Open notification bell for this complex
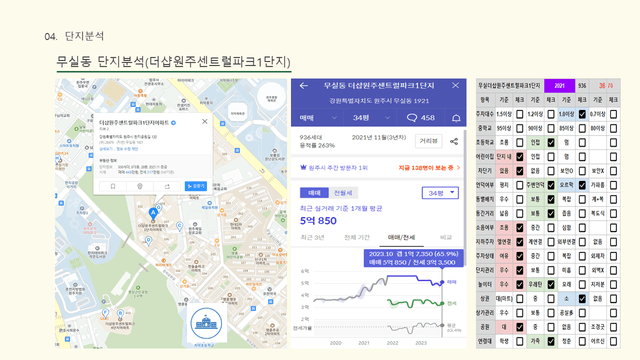640x360 pixels. [x=456, y=118]
